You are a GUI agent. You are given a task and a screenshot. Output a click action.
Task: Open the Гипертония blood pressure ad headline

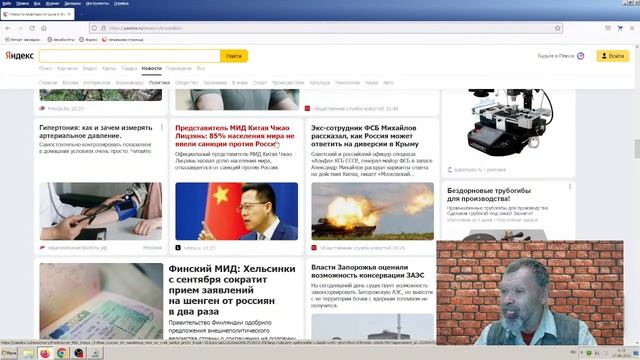96,131
